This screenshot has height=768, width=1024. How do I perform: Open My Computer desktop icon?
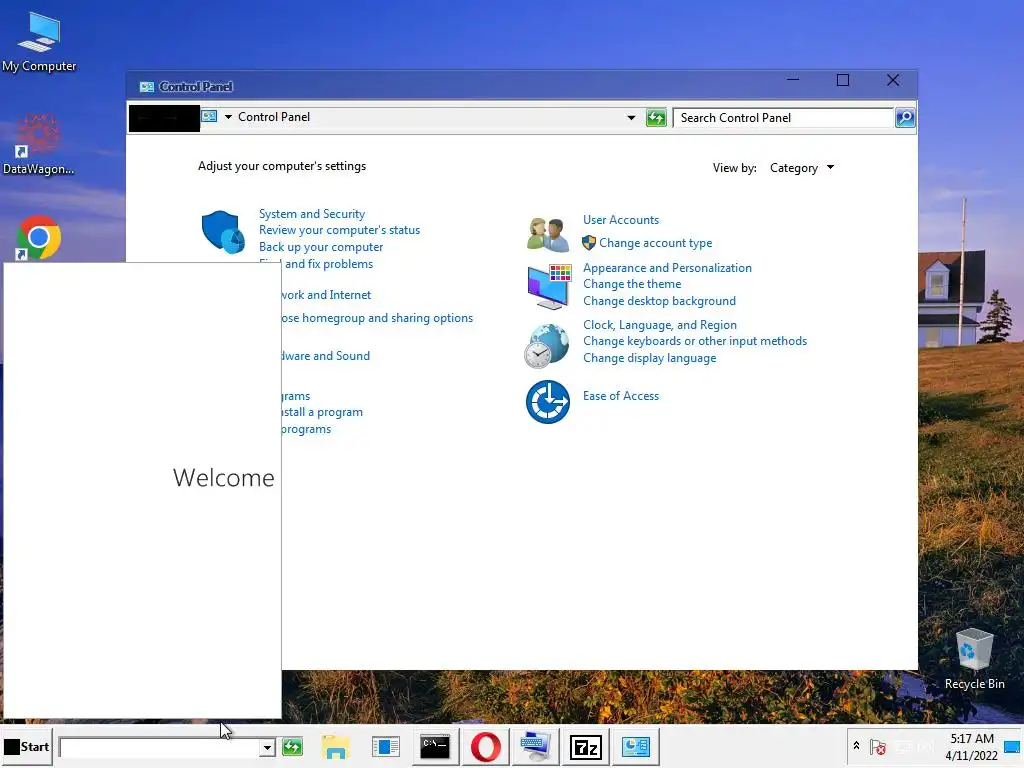39,42
